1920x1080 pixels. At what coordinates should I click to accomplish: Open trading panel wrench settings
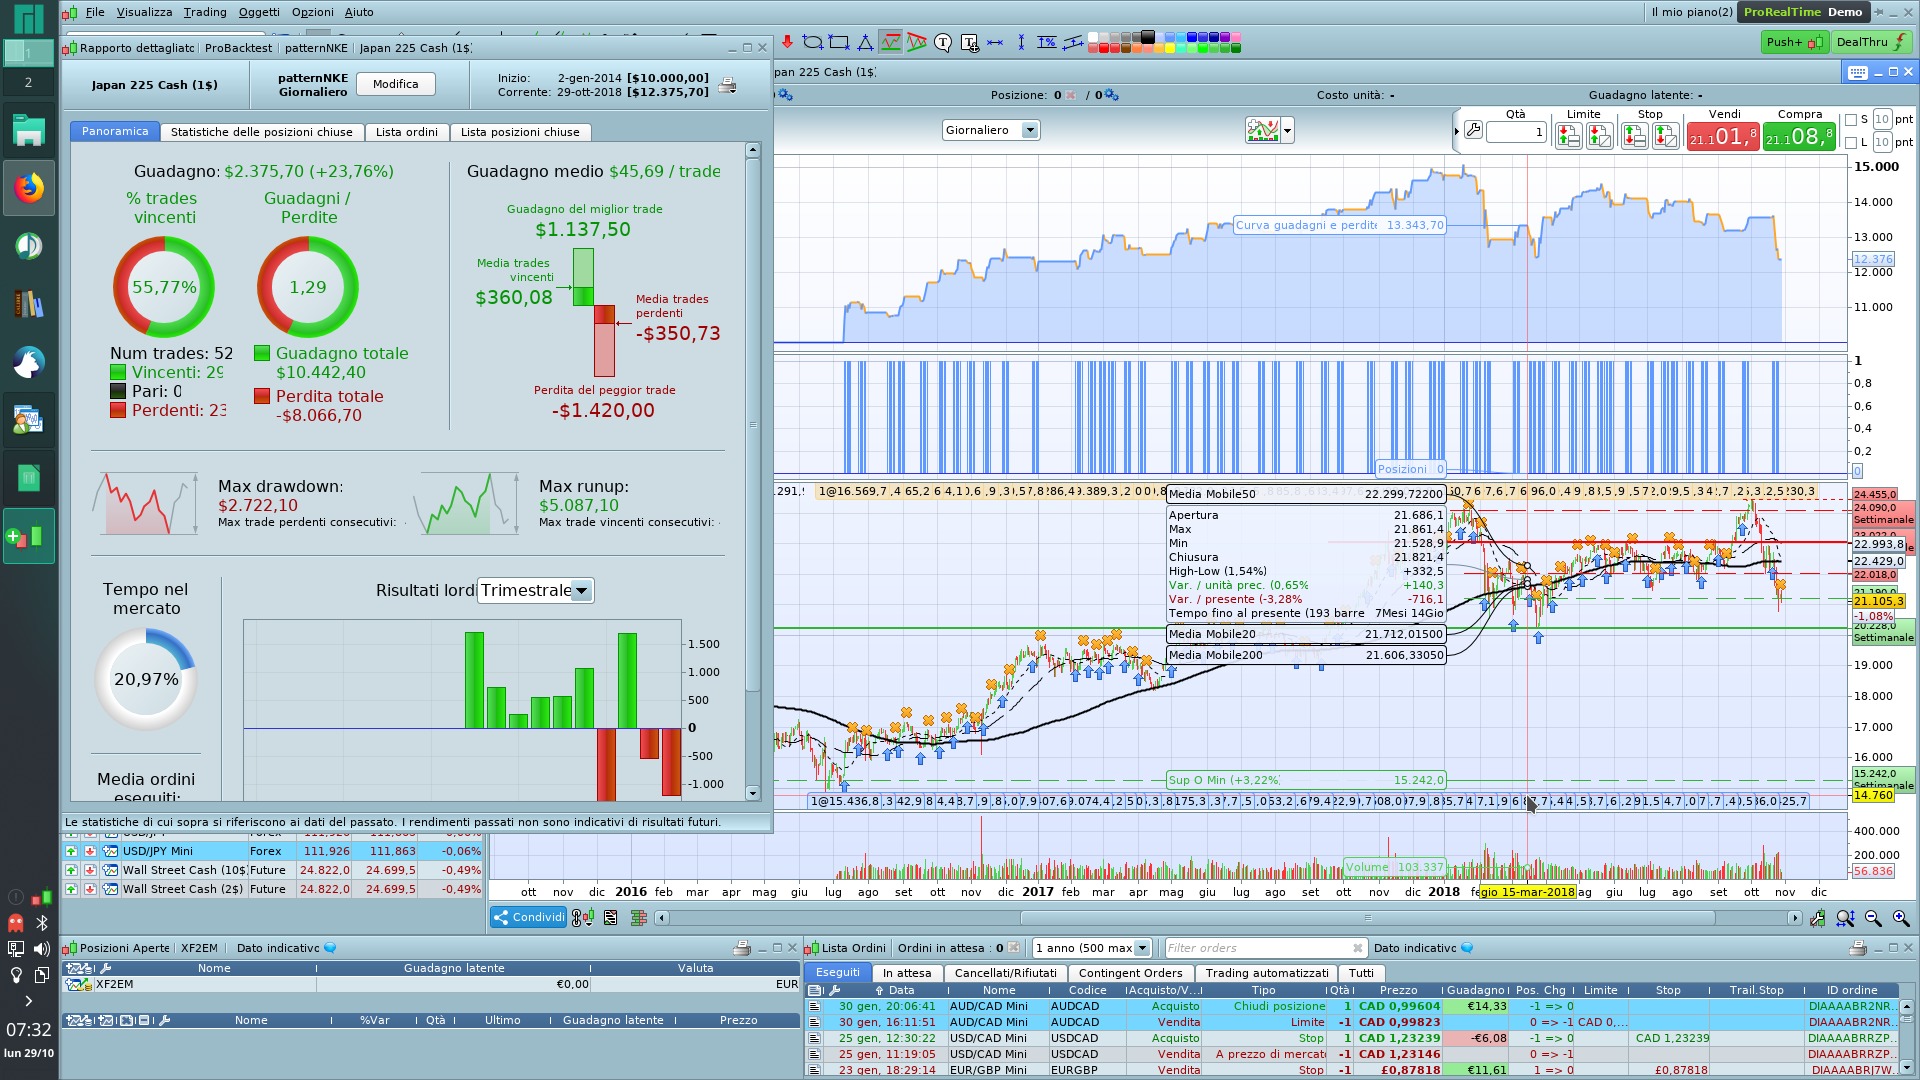tap(1473, 130)
